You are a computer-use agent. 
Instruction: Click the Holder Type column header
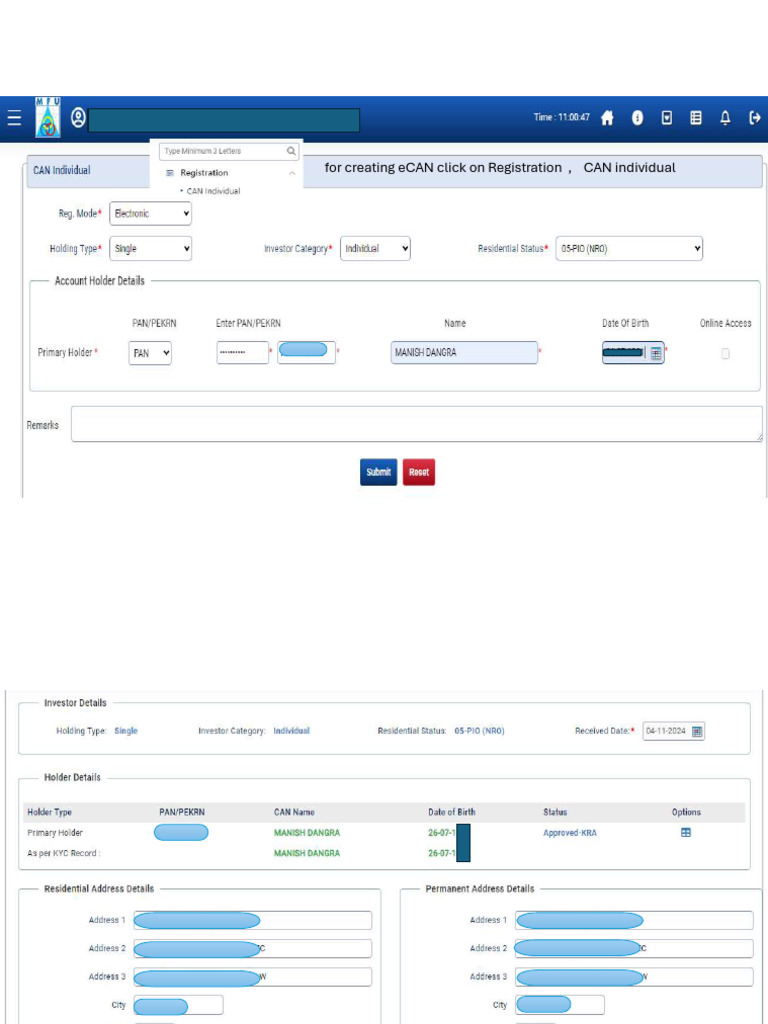[50, 812]
